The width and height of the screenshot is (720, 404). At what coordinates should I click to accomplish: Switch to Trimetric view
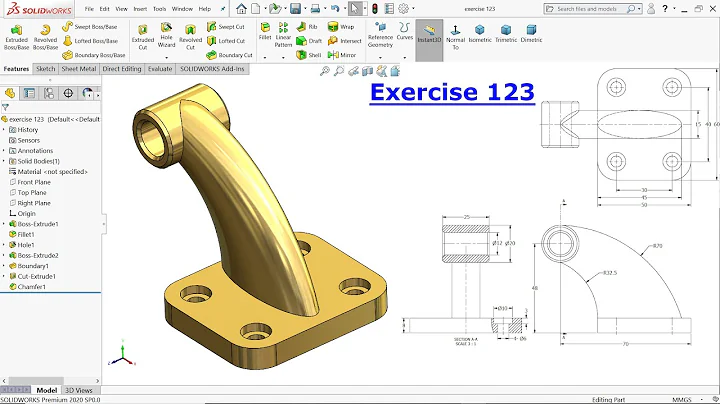[x=506, y=34]
